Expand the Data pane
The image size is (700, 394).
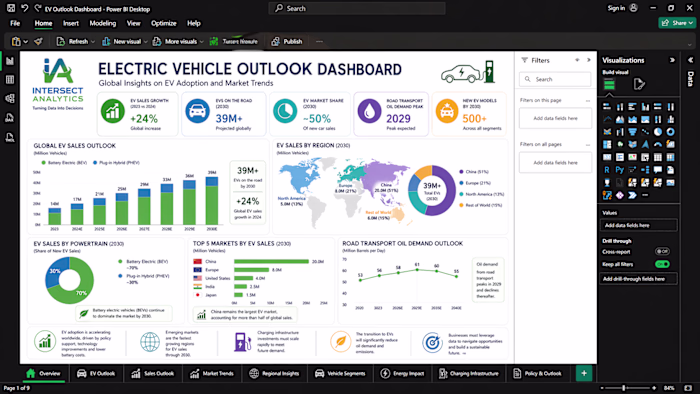click(691, 60)
